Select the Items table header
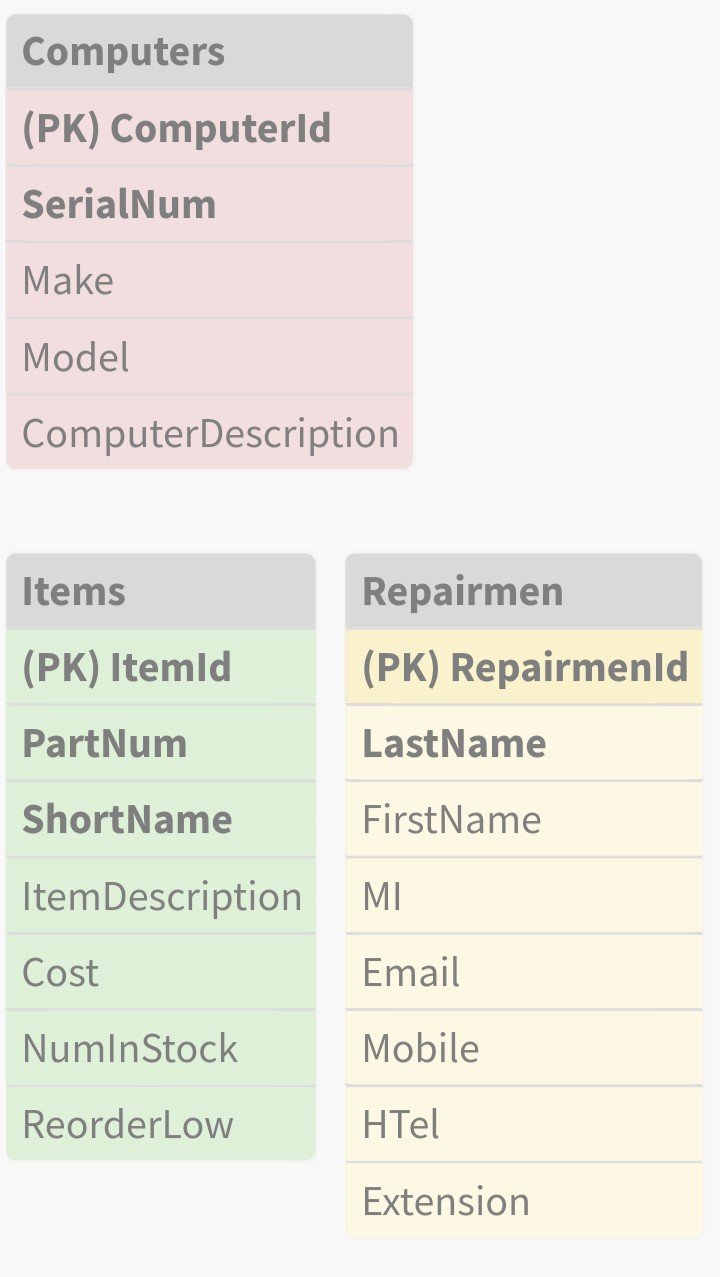 click(161, 591)
